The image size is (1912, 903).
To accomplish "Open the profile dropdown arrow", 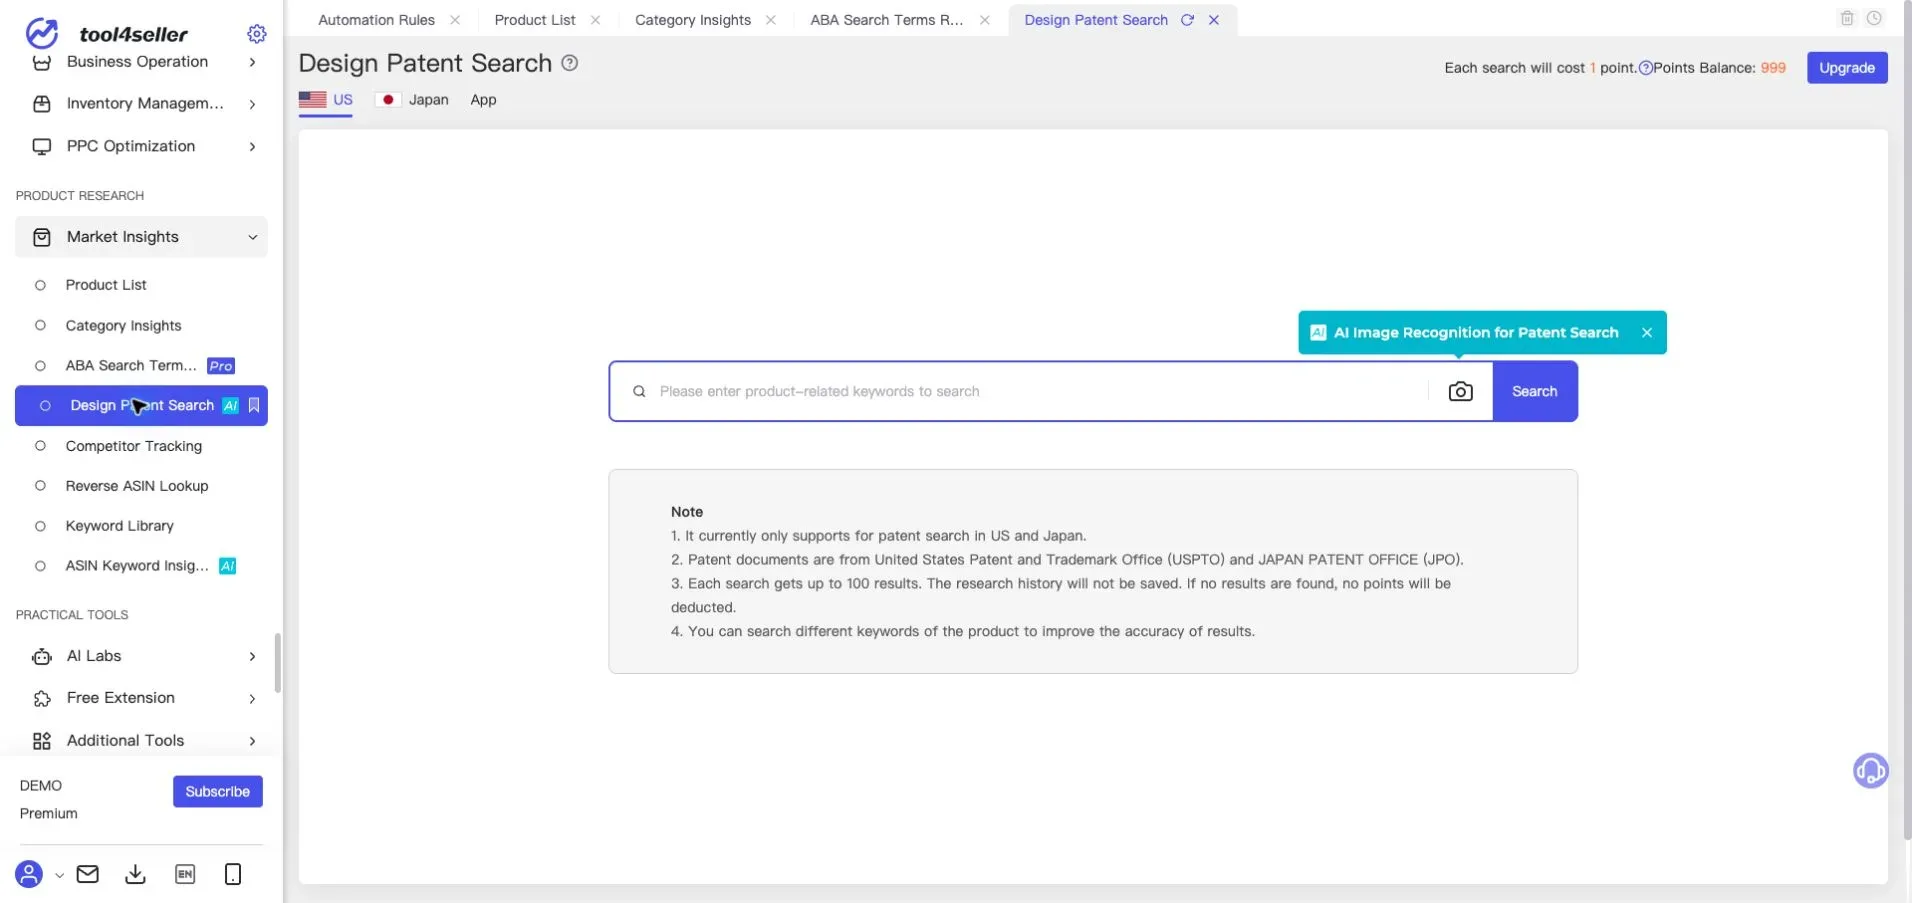I will click(x=59, y=875).
